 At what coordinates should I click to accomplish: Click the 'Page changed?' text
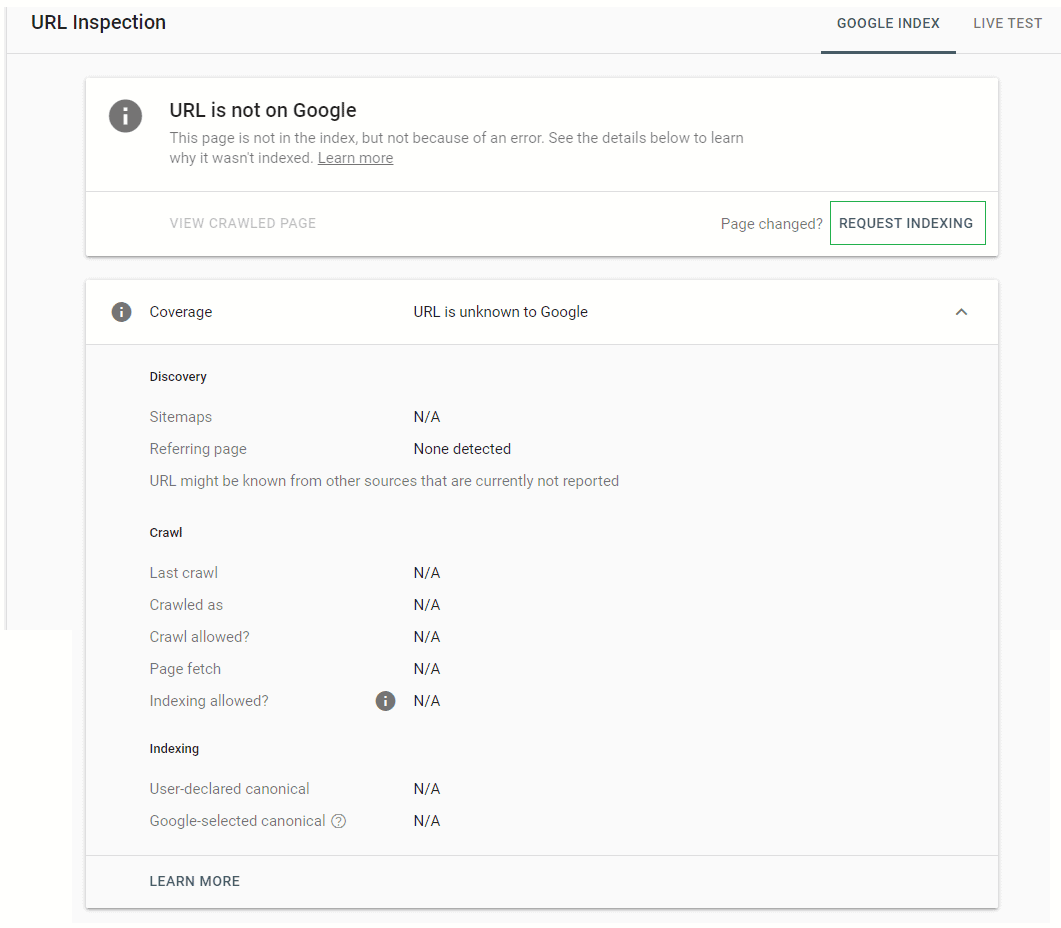point(771,224)
